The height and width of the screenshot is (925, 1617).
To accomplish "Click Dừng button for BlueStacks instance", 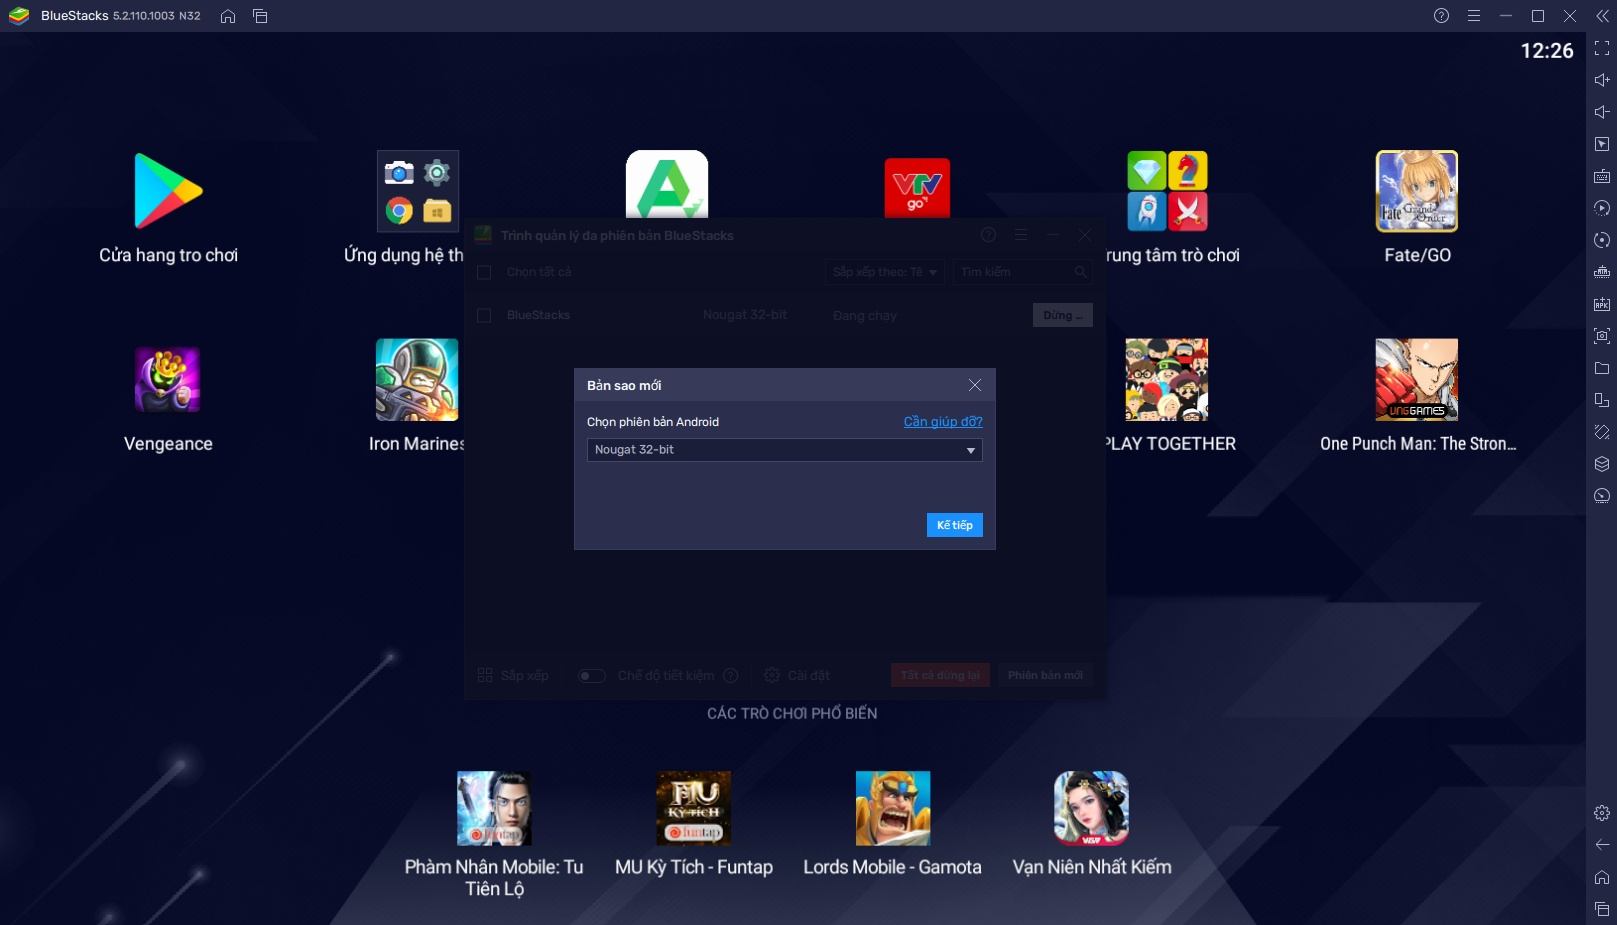I will (1062, 315).
